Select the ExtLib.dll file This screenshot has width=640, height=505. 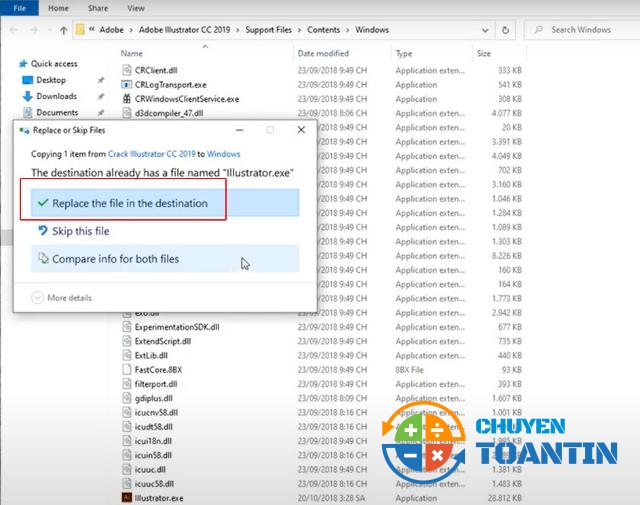point(151,356)
